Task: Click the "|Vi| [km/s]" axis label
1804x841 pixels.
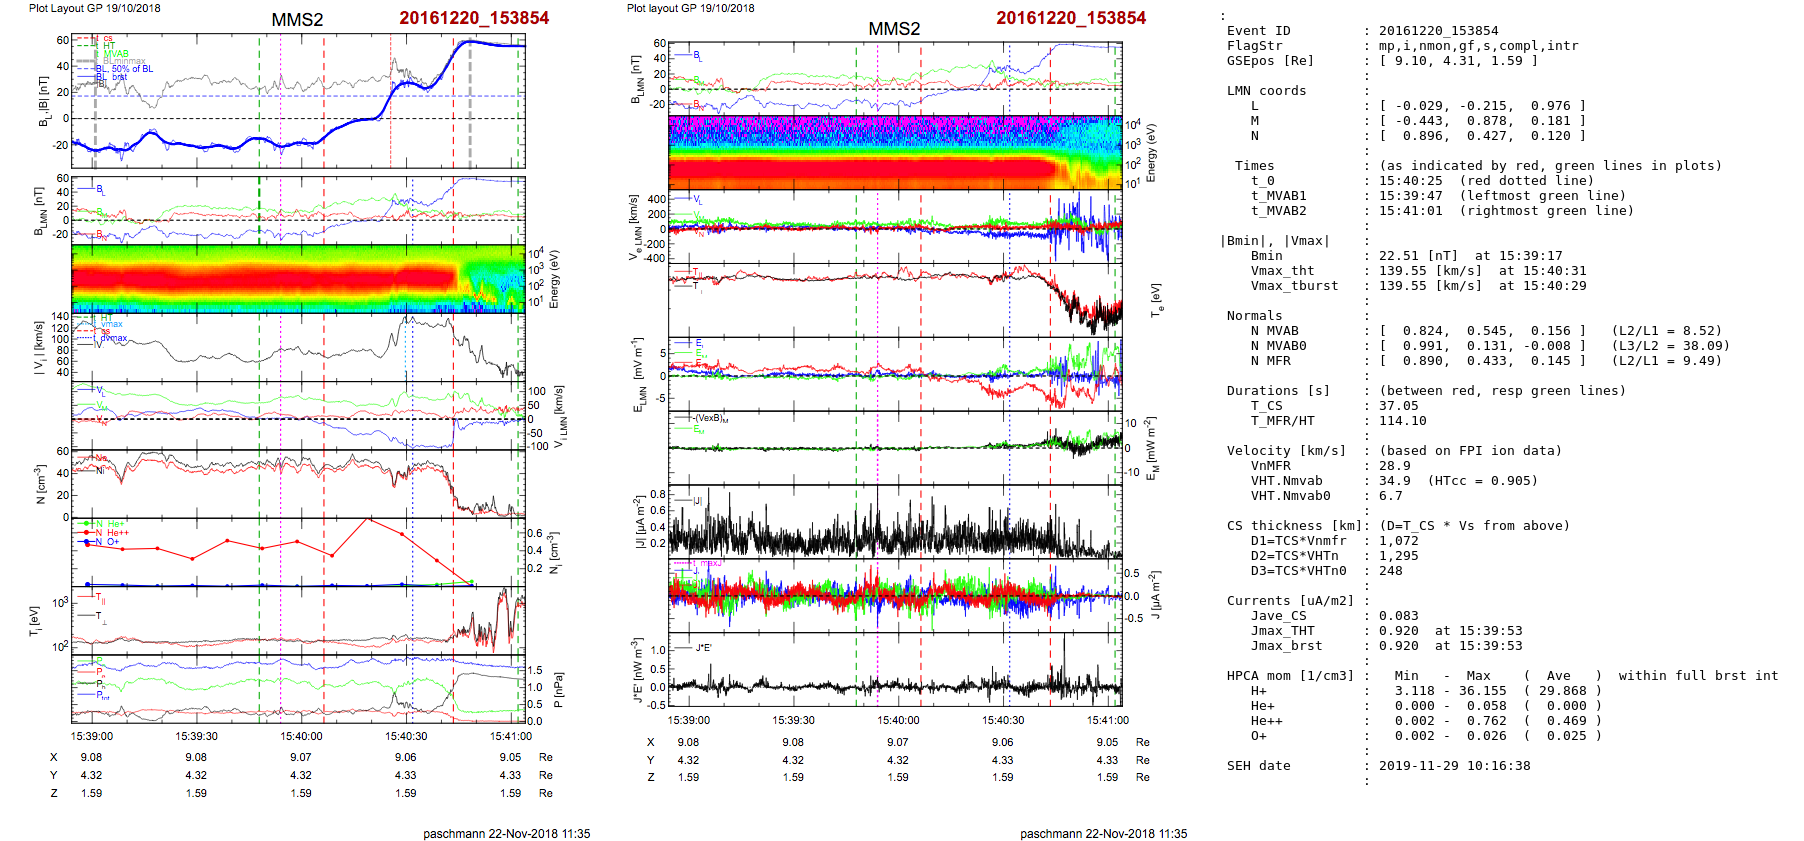Action: coord(39,348)
